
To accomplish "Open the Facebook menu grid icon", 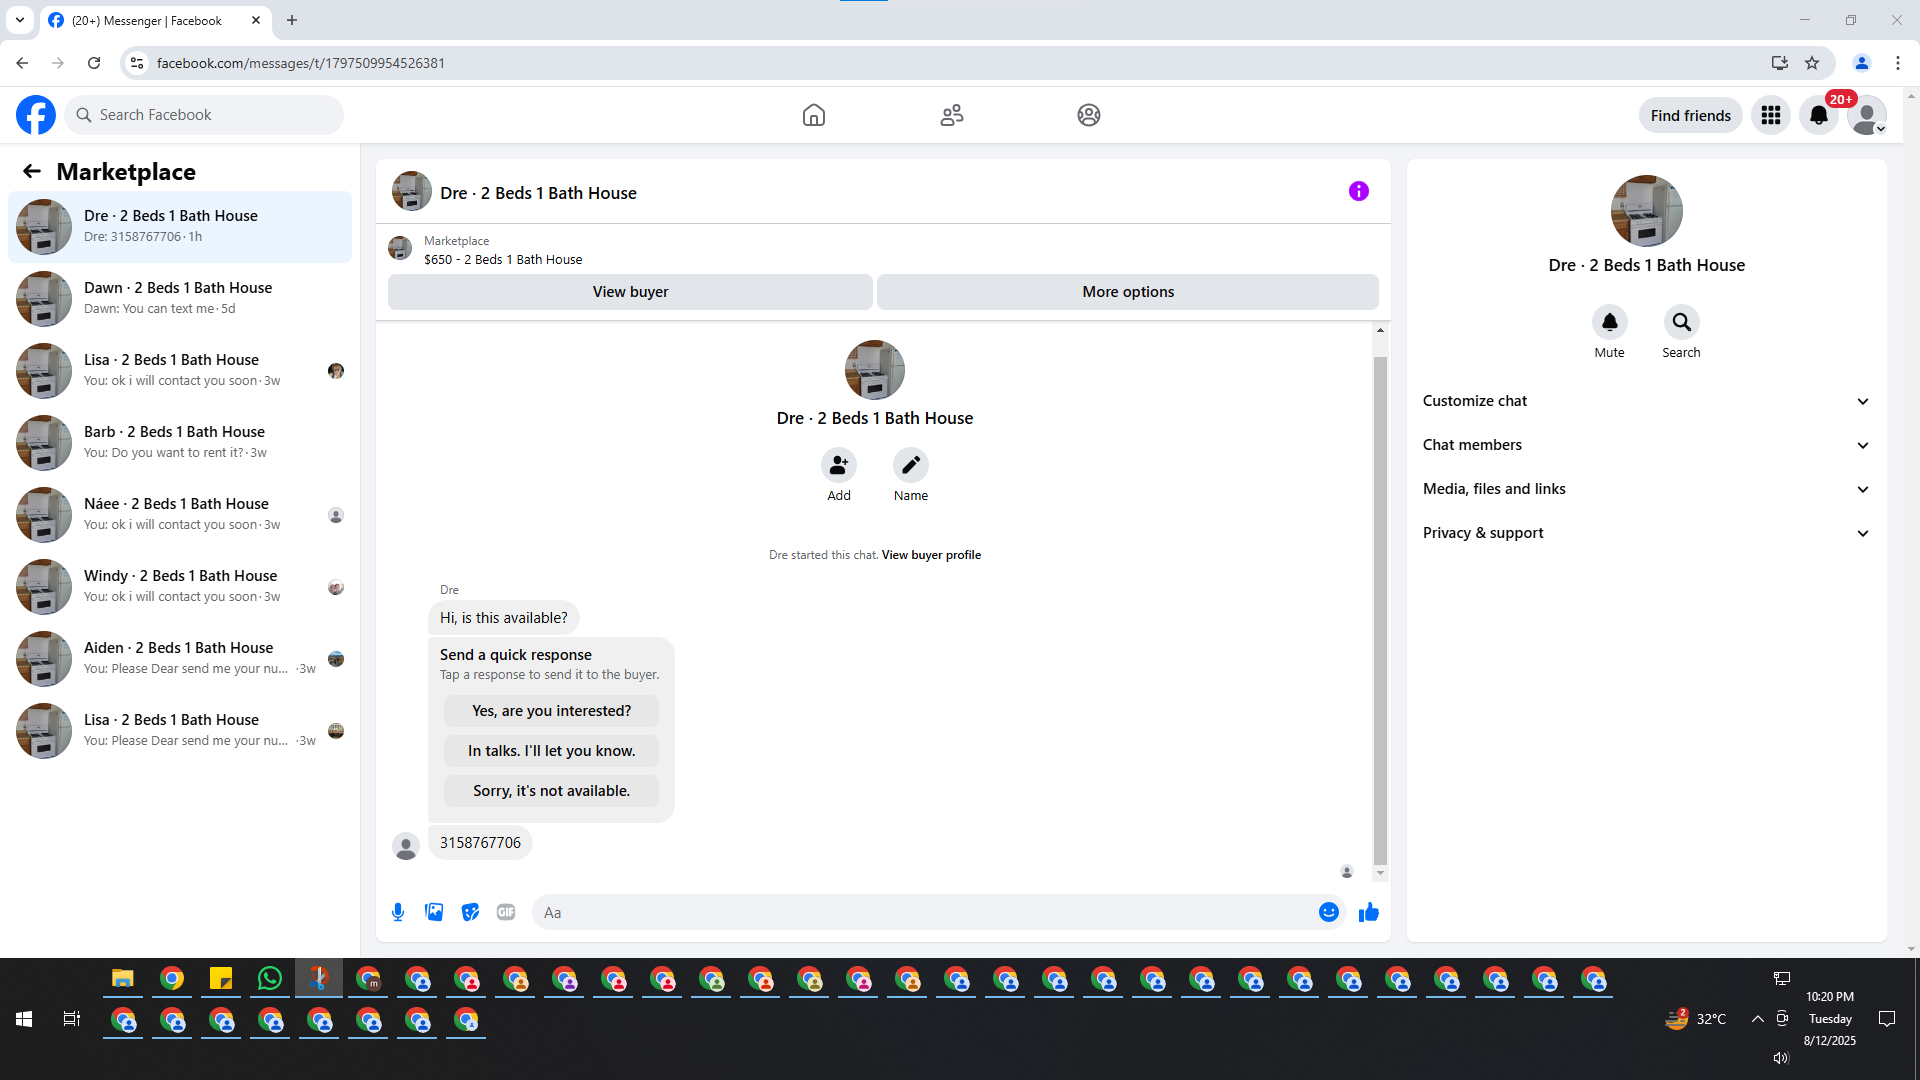I will pyautogui.click(x=1770, y=115).
